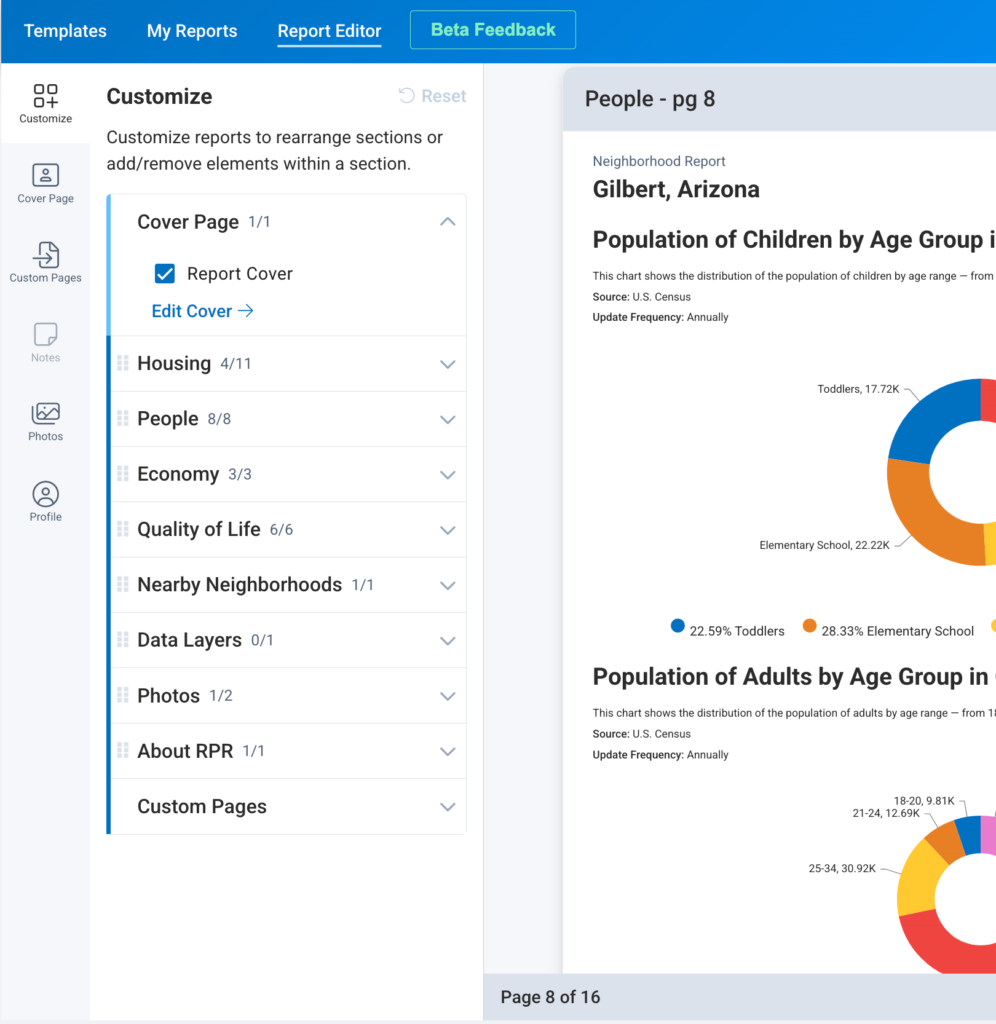Click the Notes sidebar icon

coord(45,342)
